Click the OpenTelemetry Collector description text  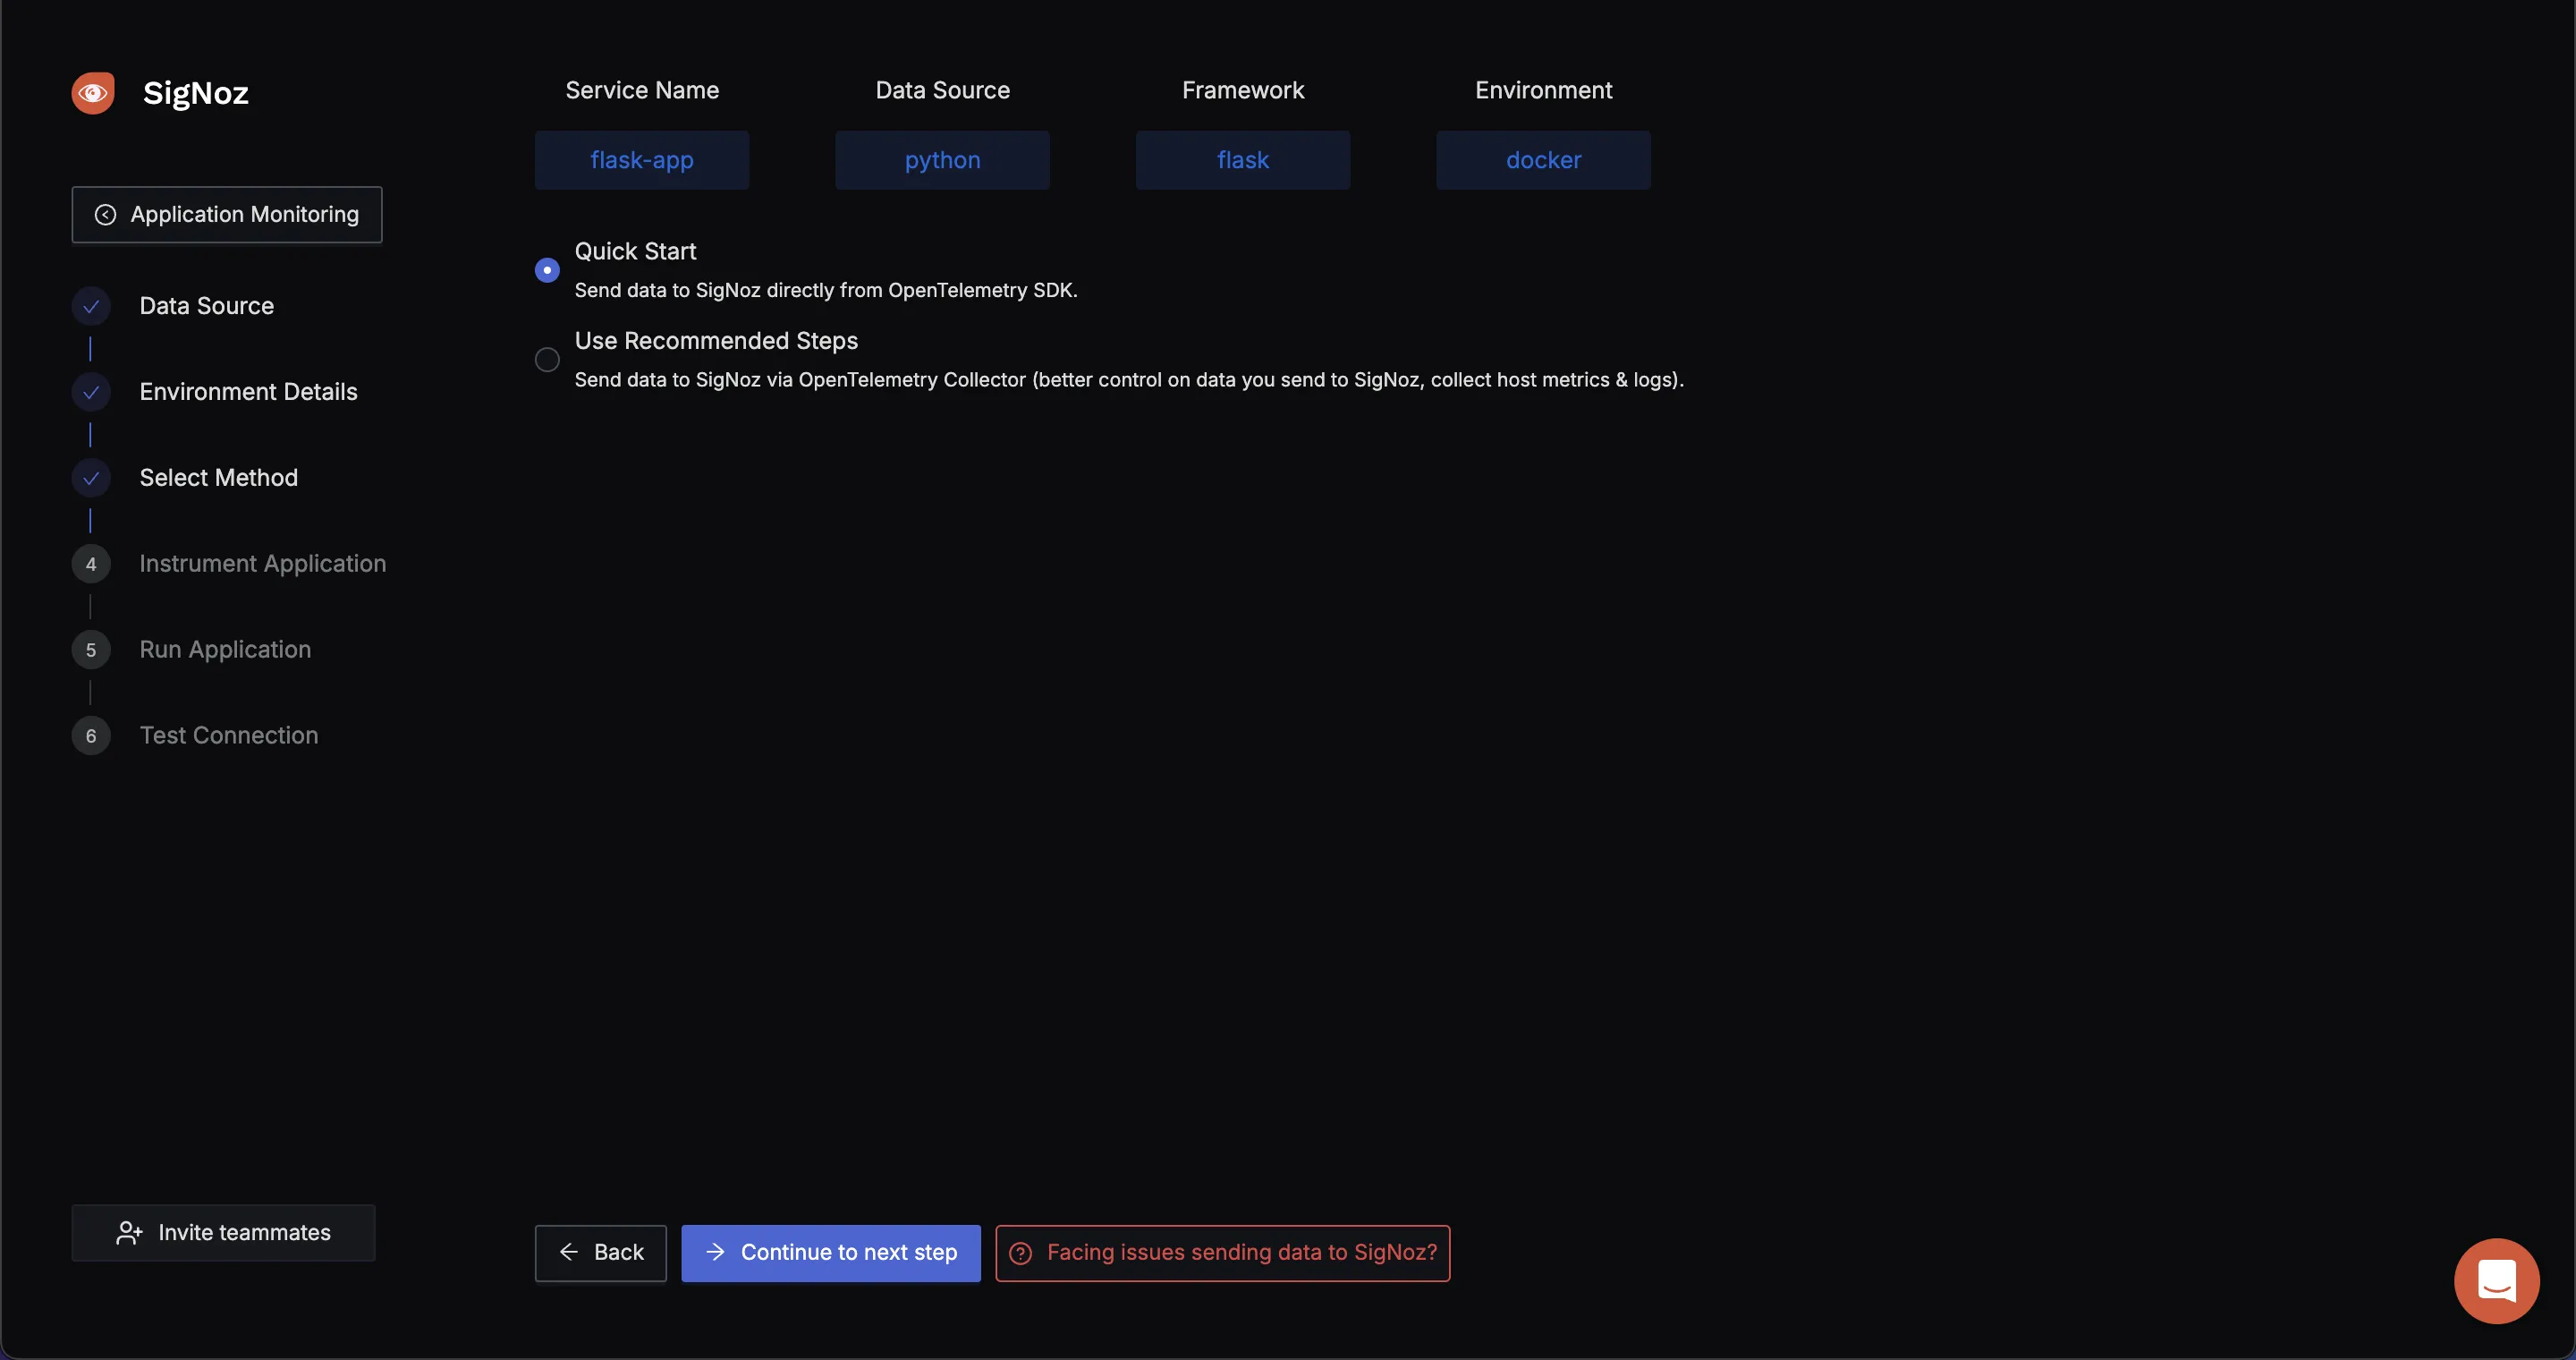click(x=1129, y=380)
